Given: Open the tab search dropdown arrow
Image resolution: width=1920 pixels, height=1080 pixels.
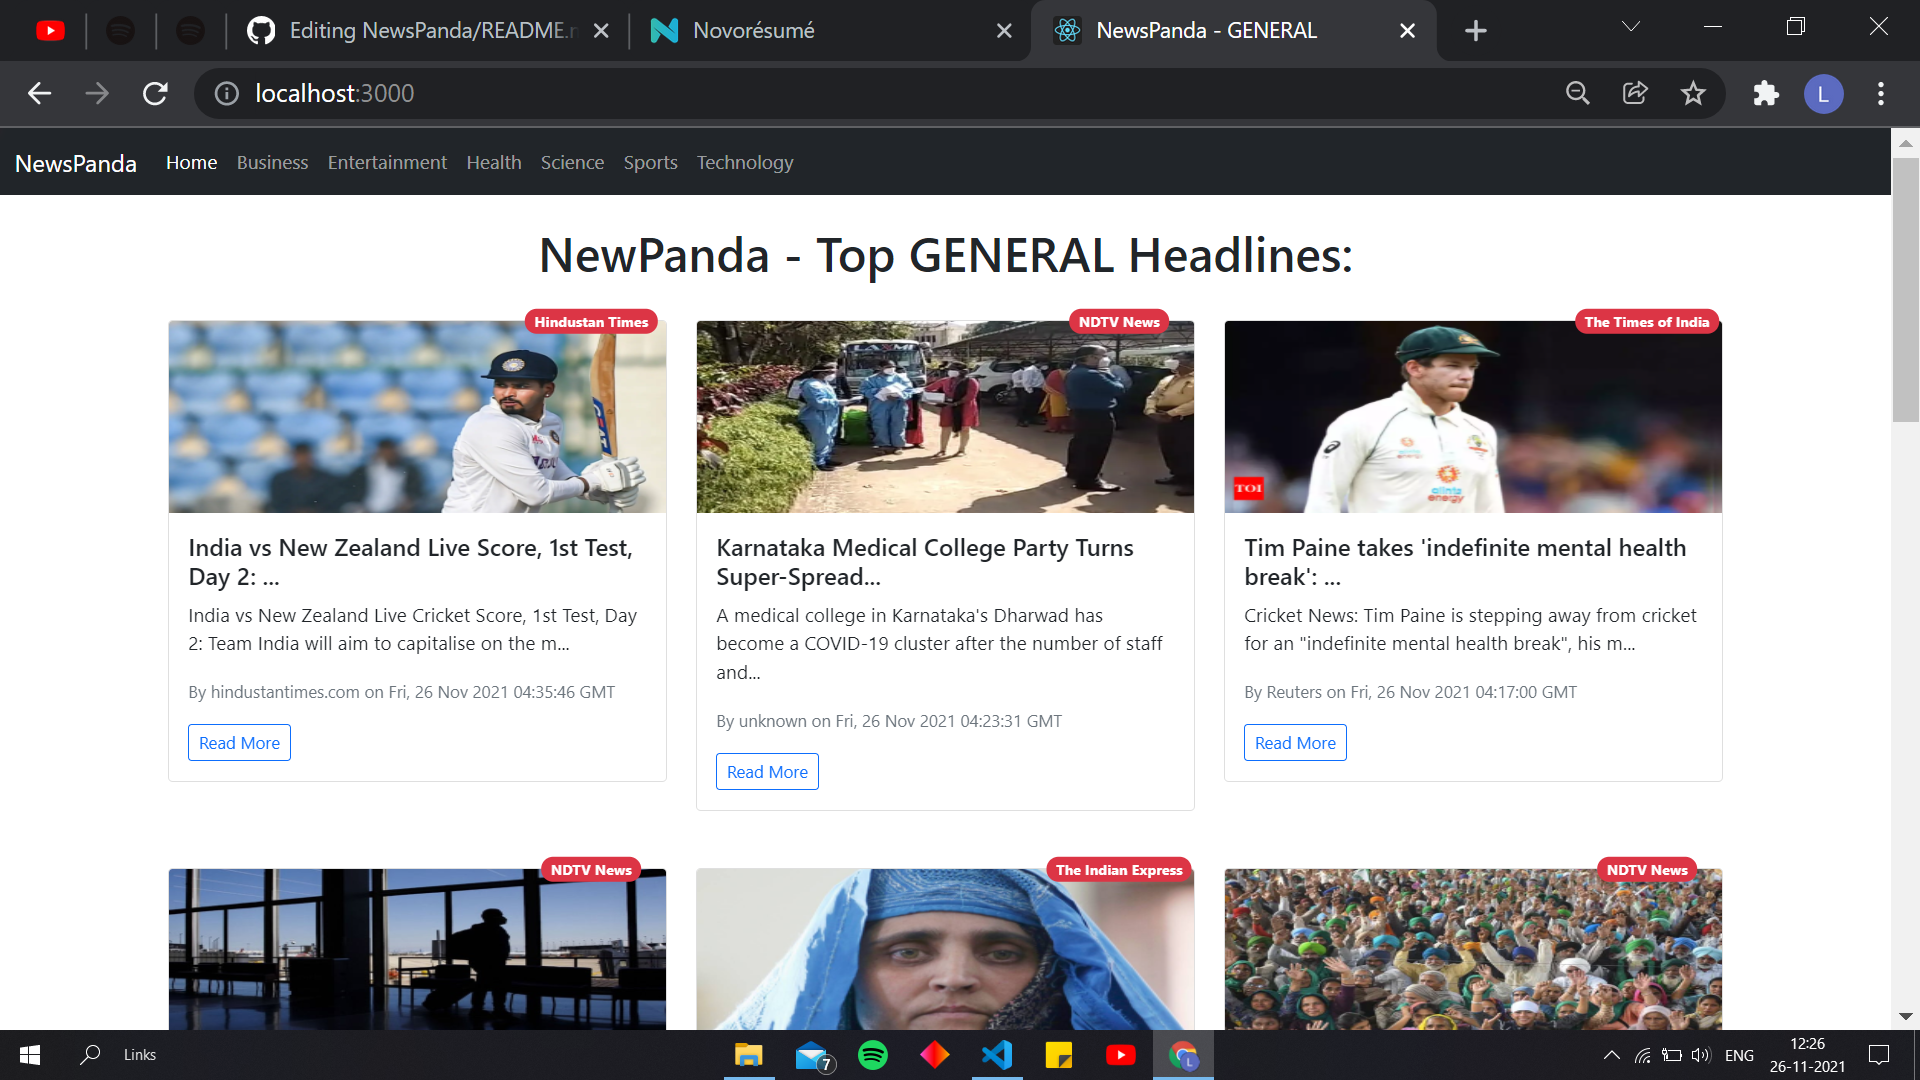Looking at the screenshot, I should point(1629,26).
